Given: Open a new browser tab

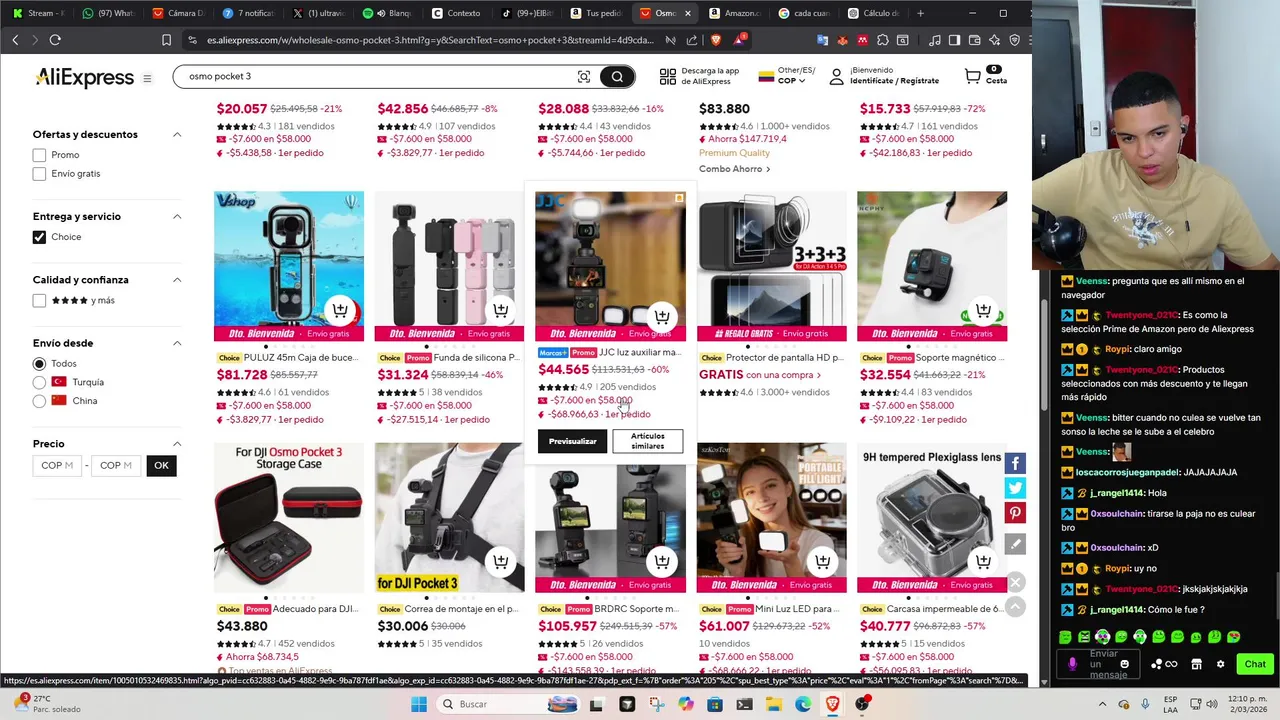Looking at the screenshot, I should point(920,13).
